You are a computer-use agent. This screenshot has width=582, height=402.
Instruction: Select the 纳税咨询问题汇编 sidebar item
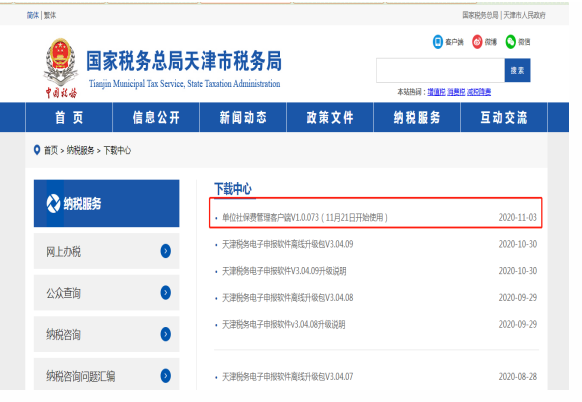(107, 375)
